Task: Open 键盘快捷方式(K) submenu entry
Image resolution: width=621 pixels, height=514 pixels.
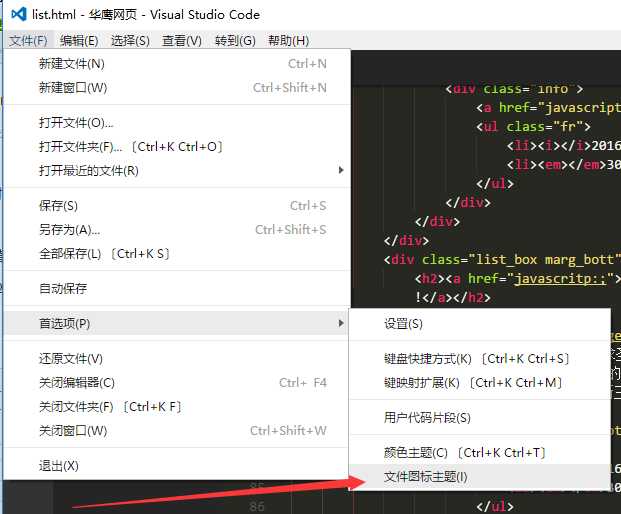Action: point(480,359)
